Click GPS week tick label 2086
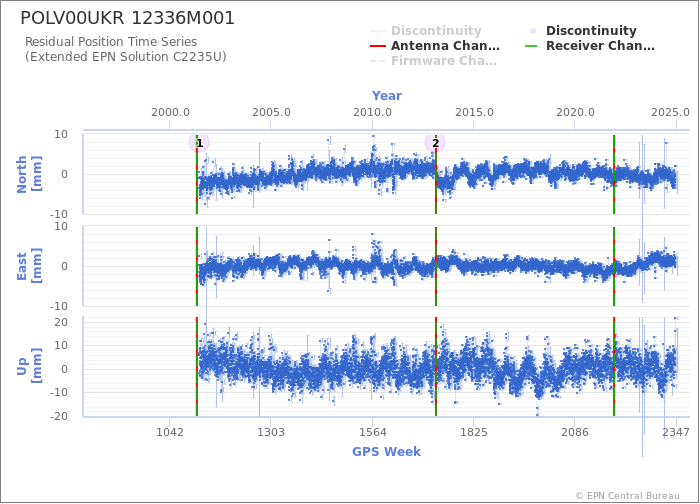700x504 pixels. point(575,432)
